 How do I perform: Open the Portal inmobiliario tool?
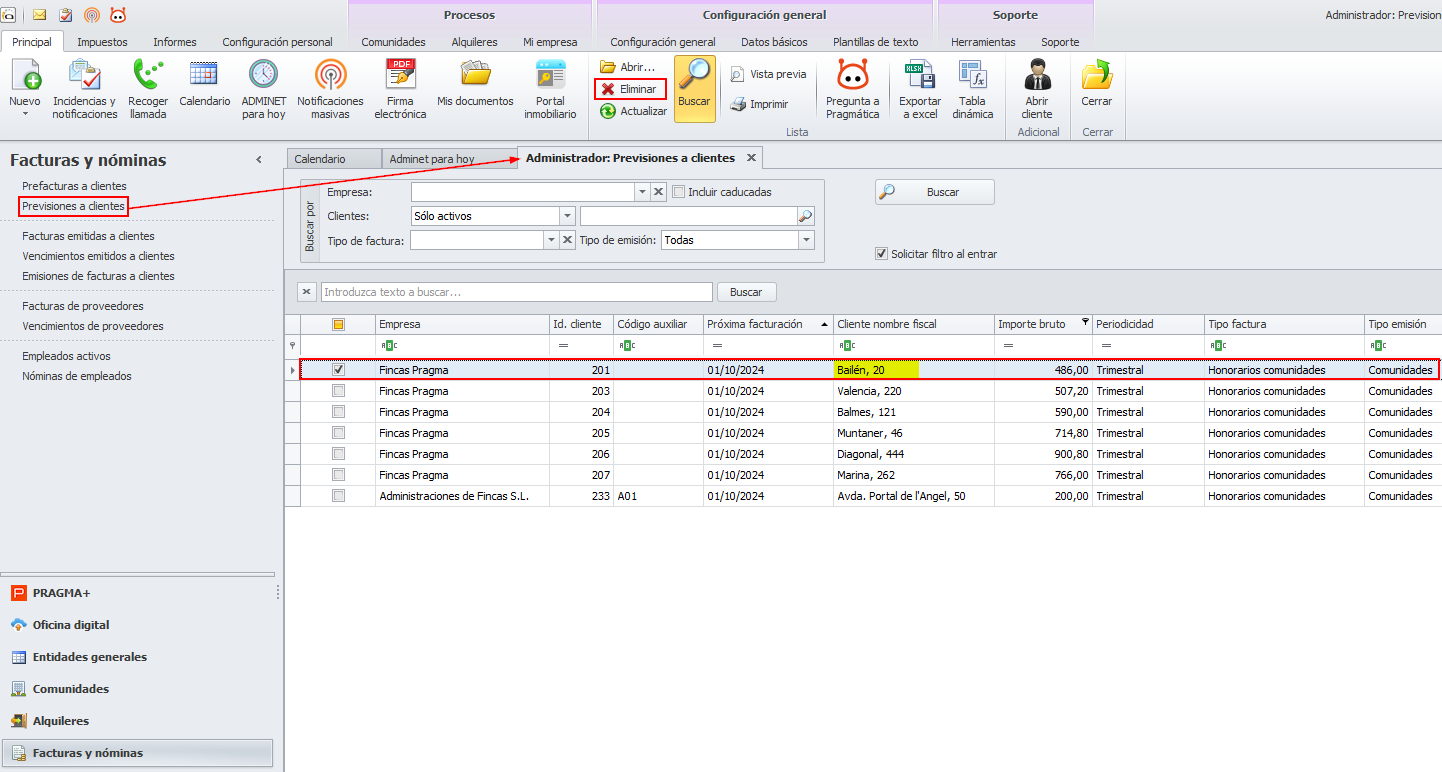tap(550, 88)
